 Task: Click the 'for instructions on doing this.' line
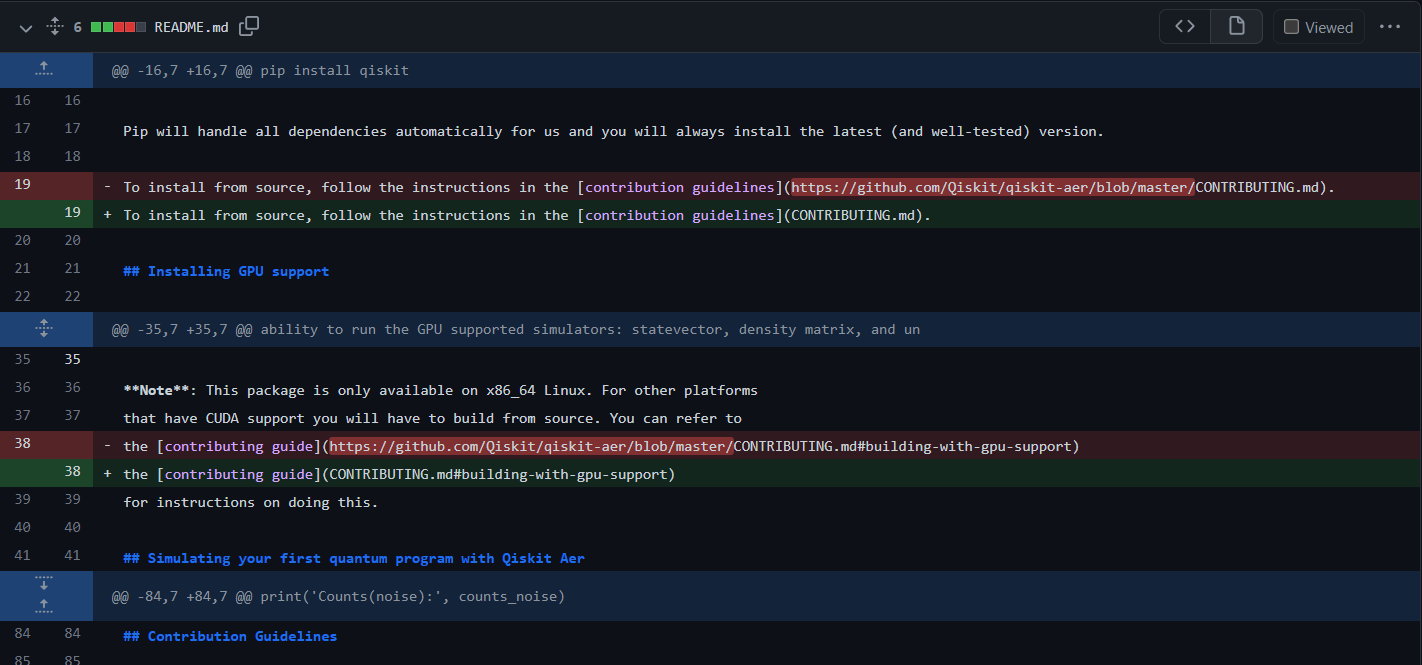pyautogui.click(x=251, y=502)
